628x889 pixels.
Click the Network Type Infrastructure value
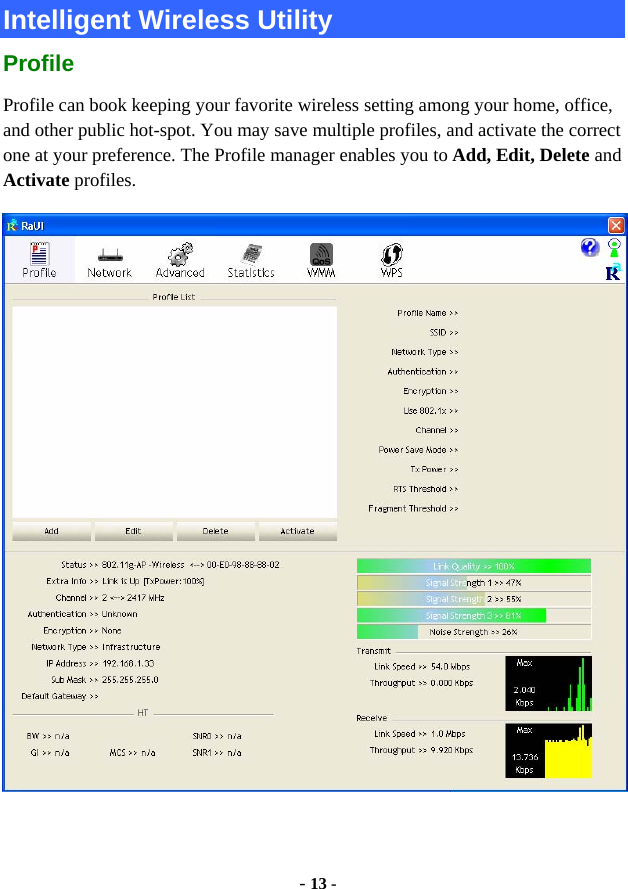[x=131, y=647]
